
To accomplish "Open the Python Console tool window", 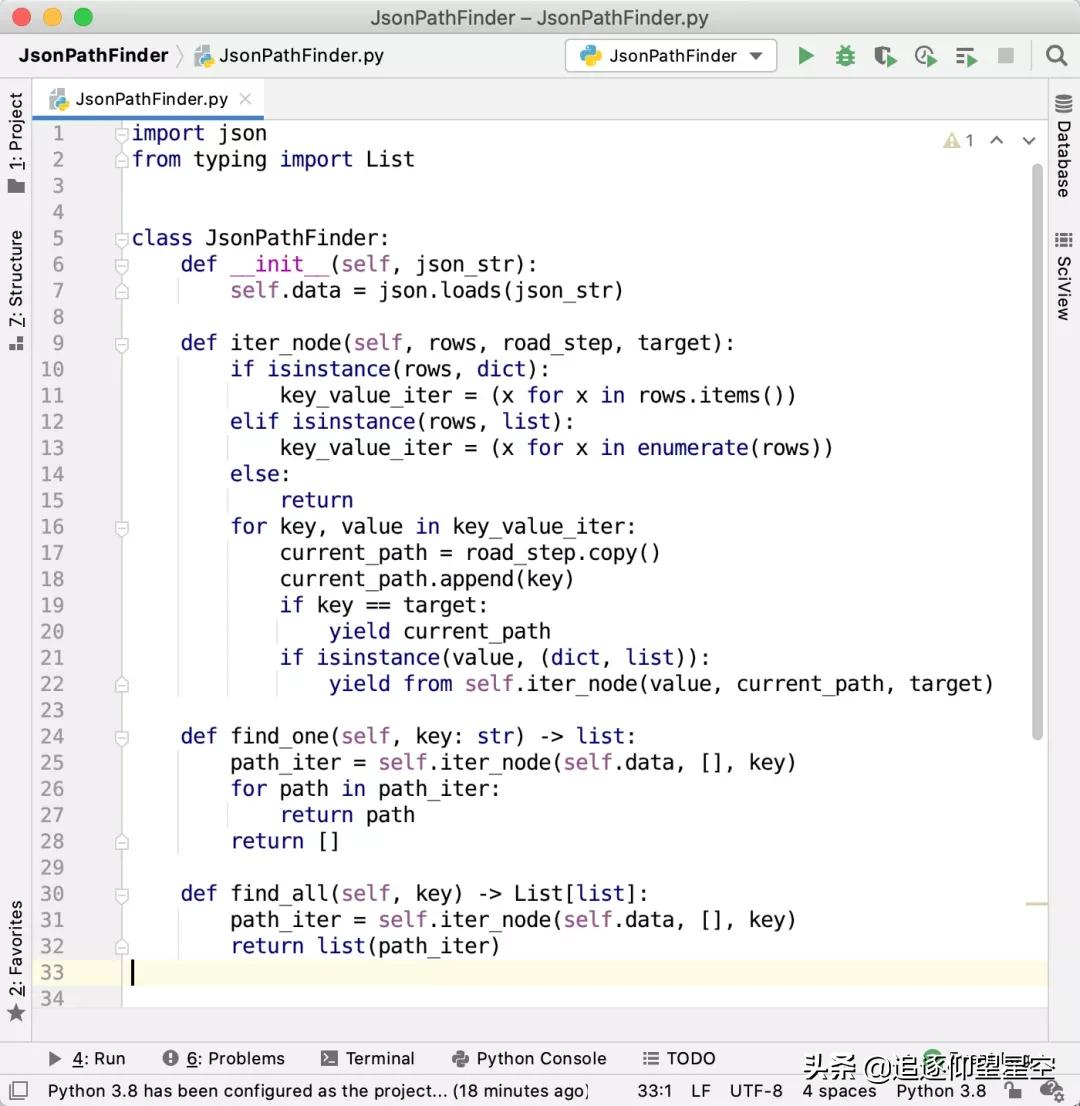I will (529, 1058).
